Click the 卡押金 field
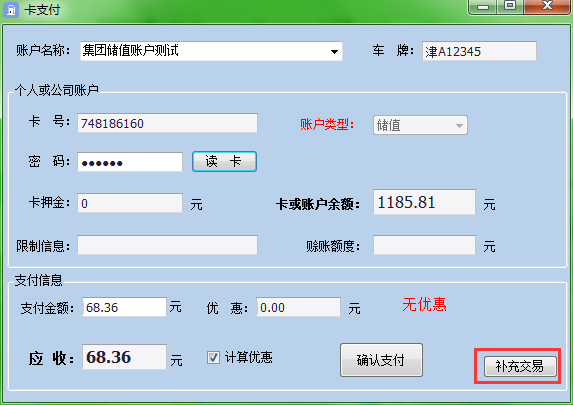 [x=130, y=203]
